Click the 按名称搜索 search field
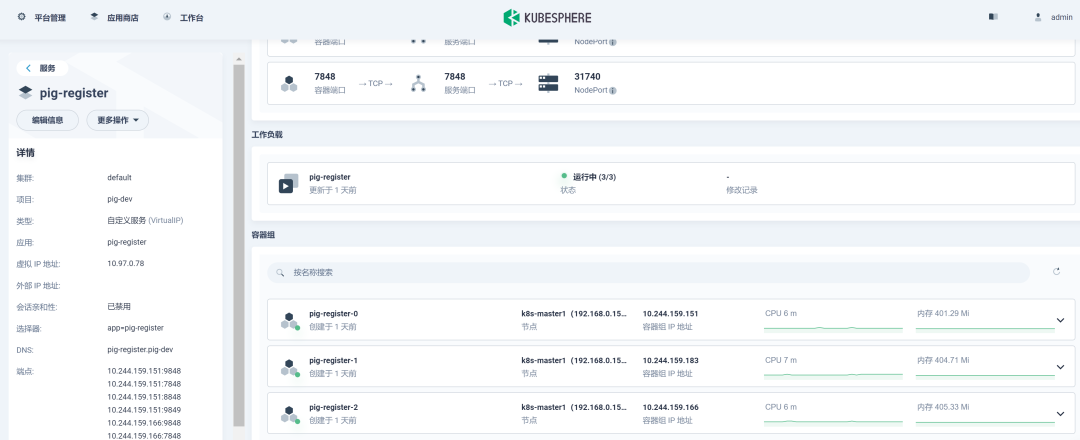This screenshot has height=440, width=1080. click(650, 272)
